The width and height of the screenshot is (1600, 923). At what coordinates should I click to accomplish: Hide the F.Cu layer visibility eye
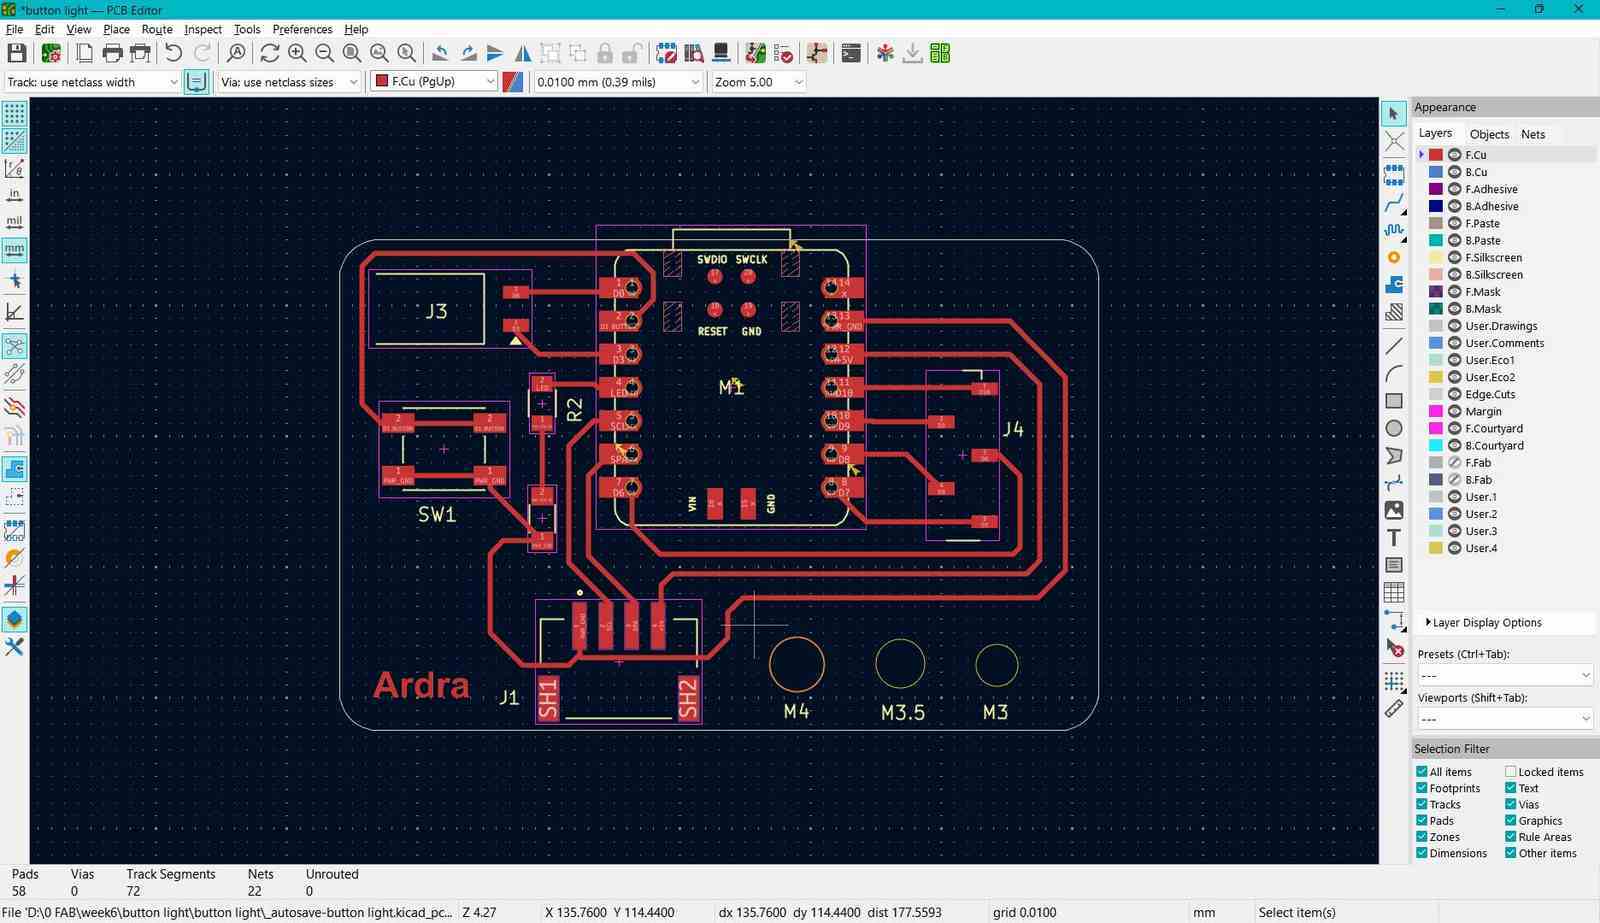(1455, 154)
